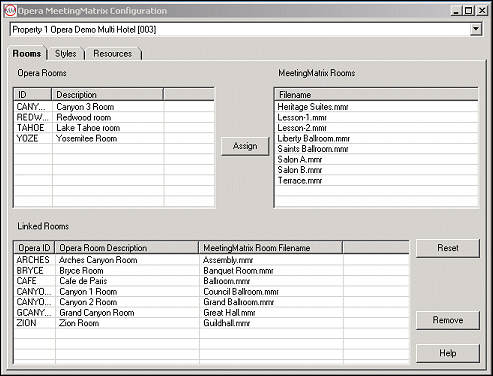Select the Zion Room linked row
The image size is (493, 376).
[x=212, y=323]
